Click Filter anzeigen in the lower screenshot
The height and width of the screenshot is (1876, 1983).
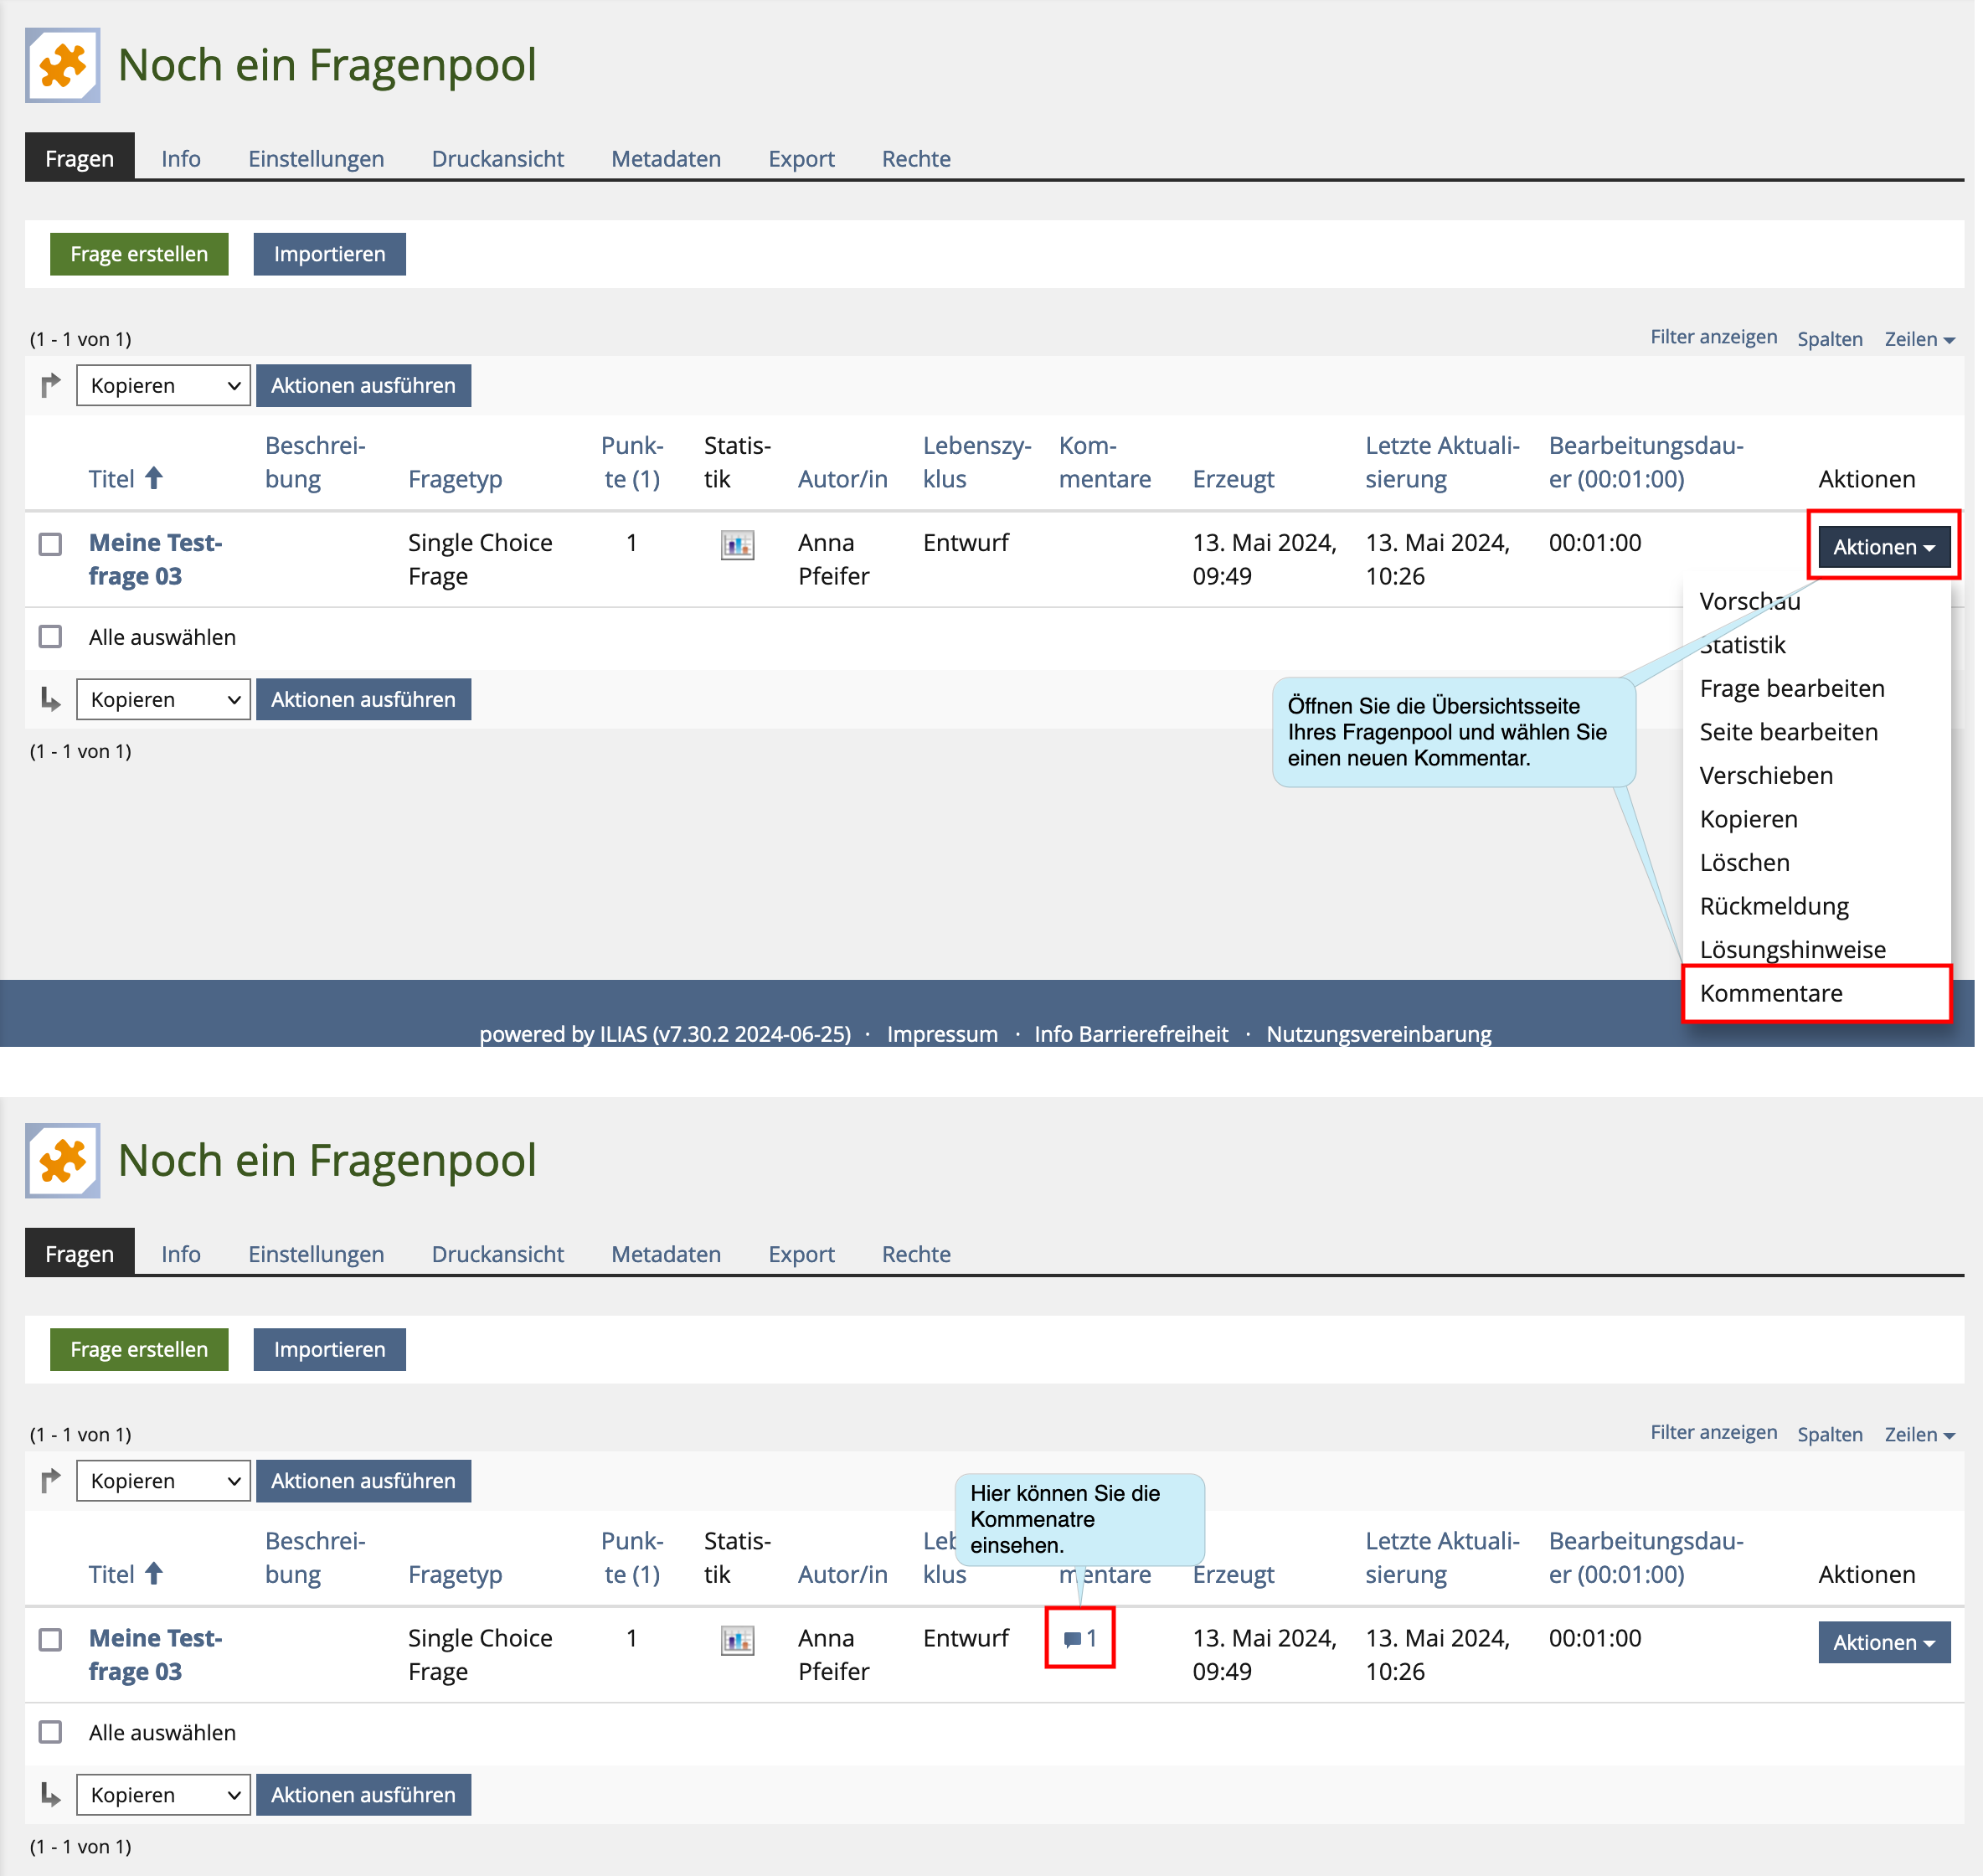[x=1713, y=1432]
